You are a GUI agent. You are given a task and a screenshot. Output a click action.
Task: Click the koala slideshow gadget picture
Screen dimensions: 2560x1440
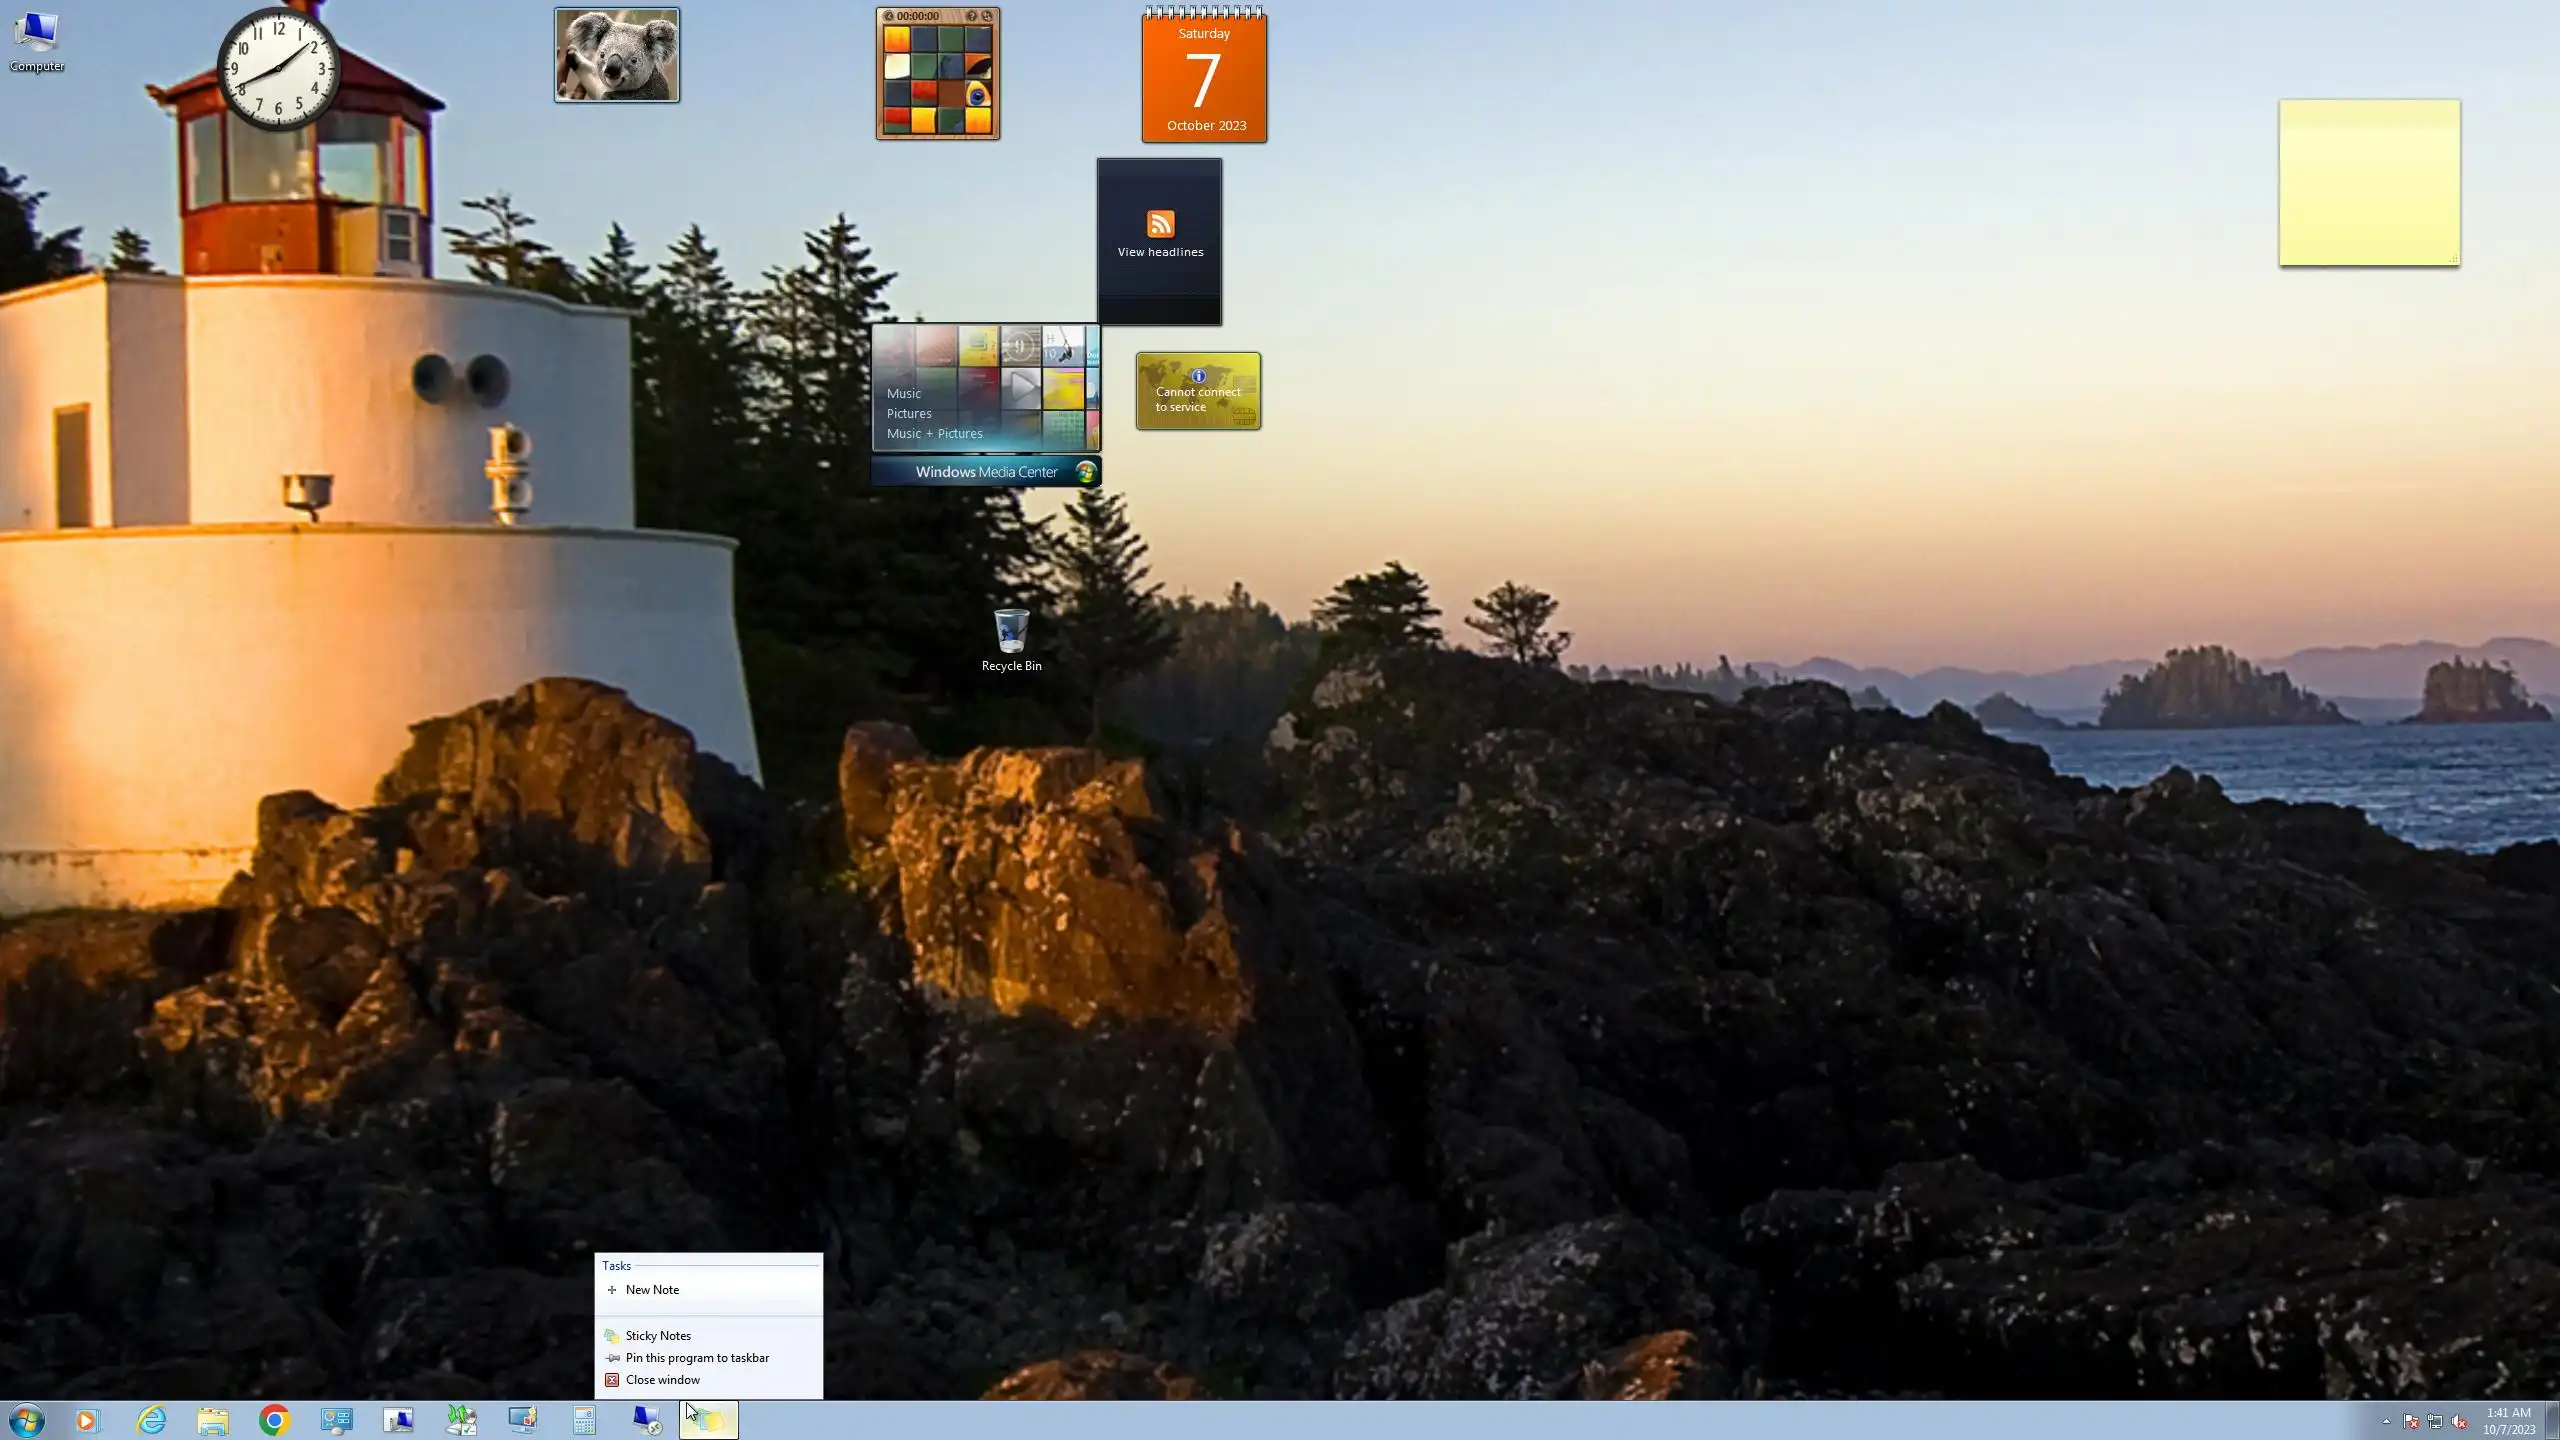[x=617, y=55]
